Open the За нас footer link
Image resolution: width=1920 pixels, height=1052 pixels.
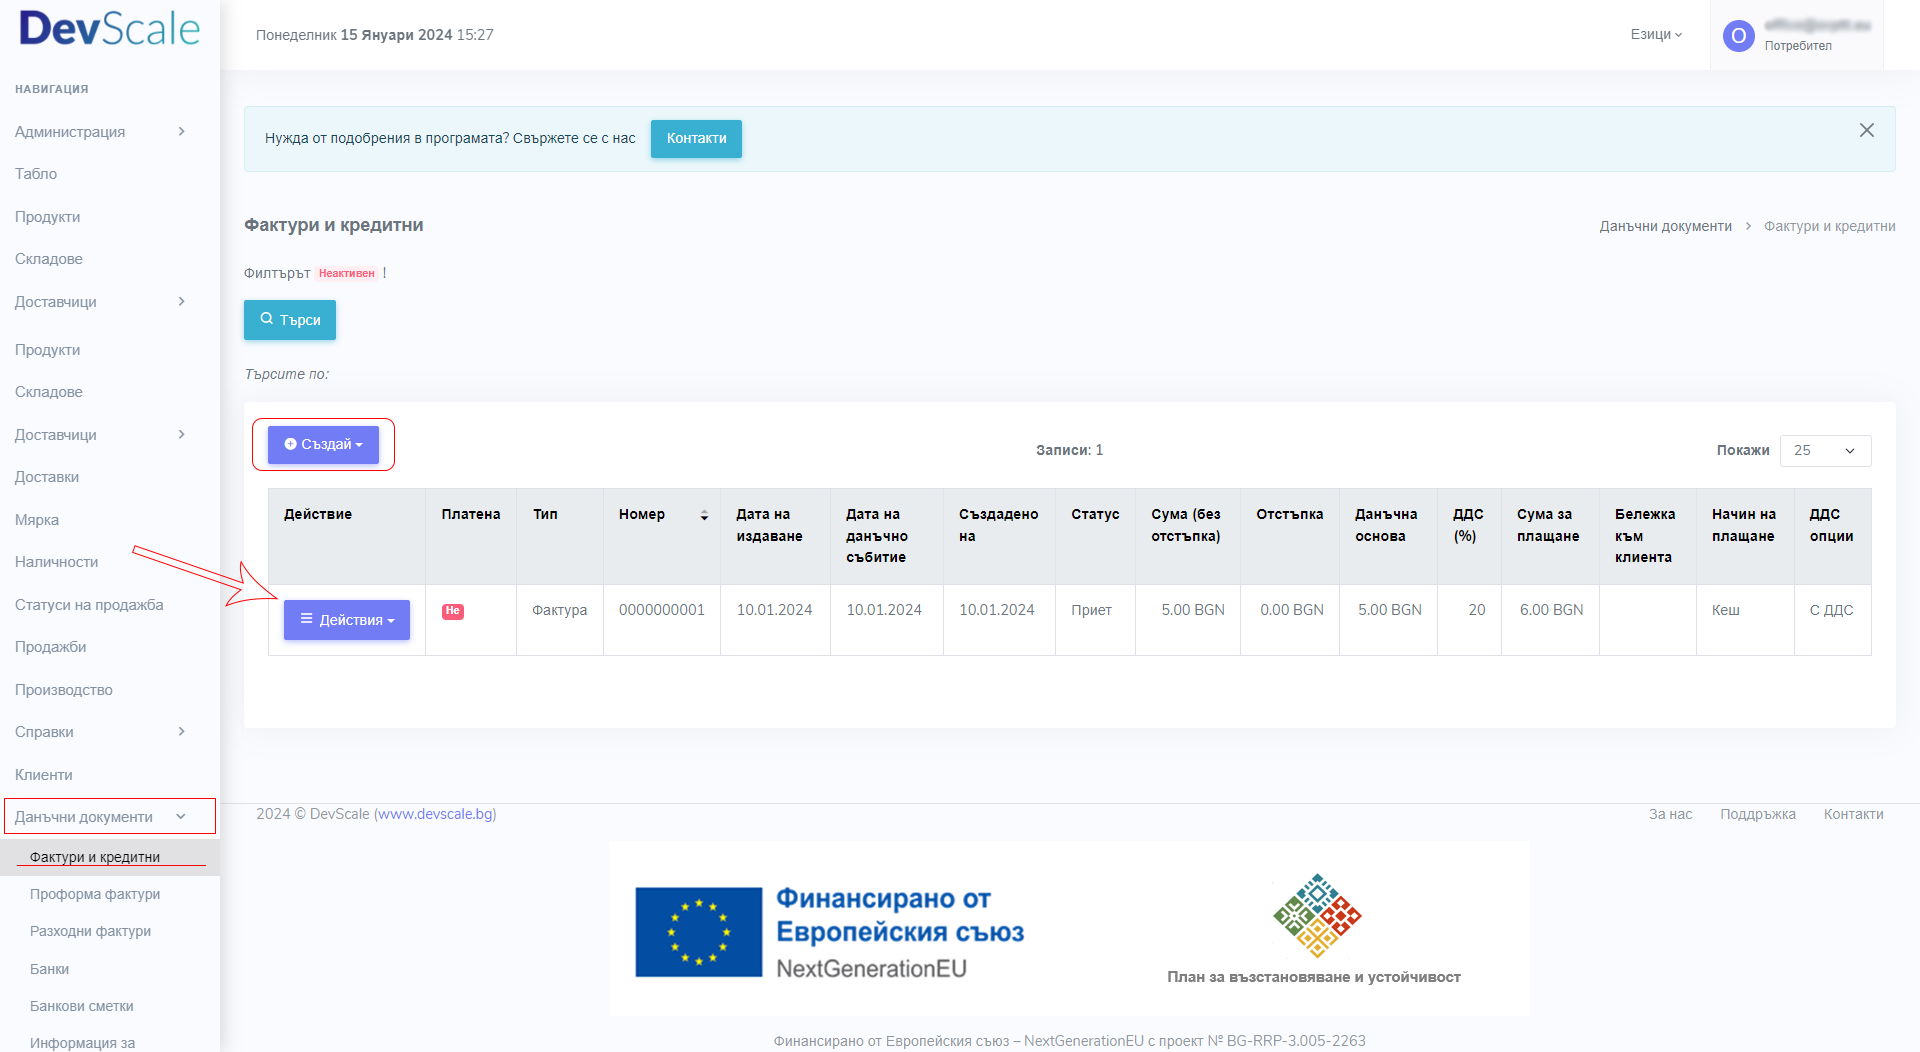pos(1670,814)
